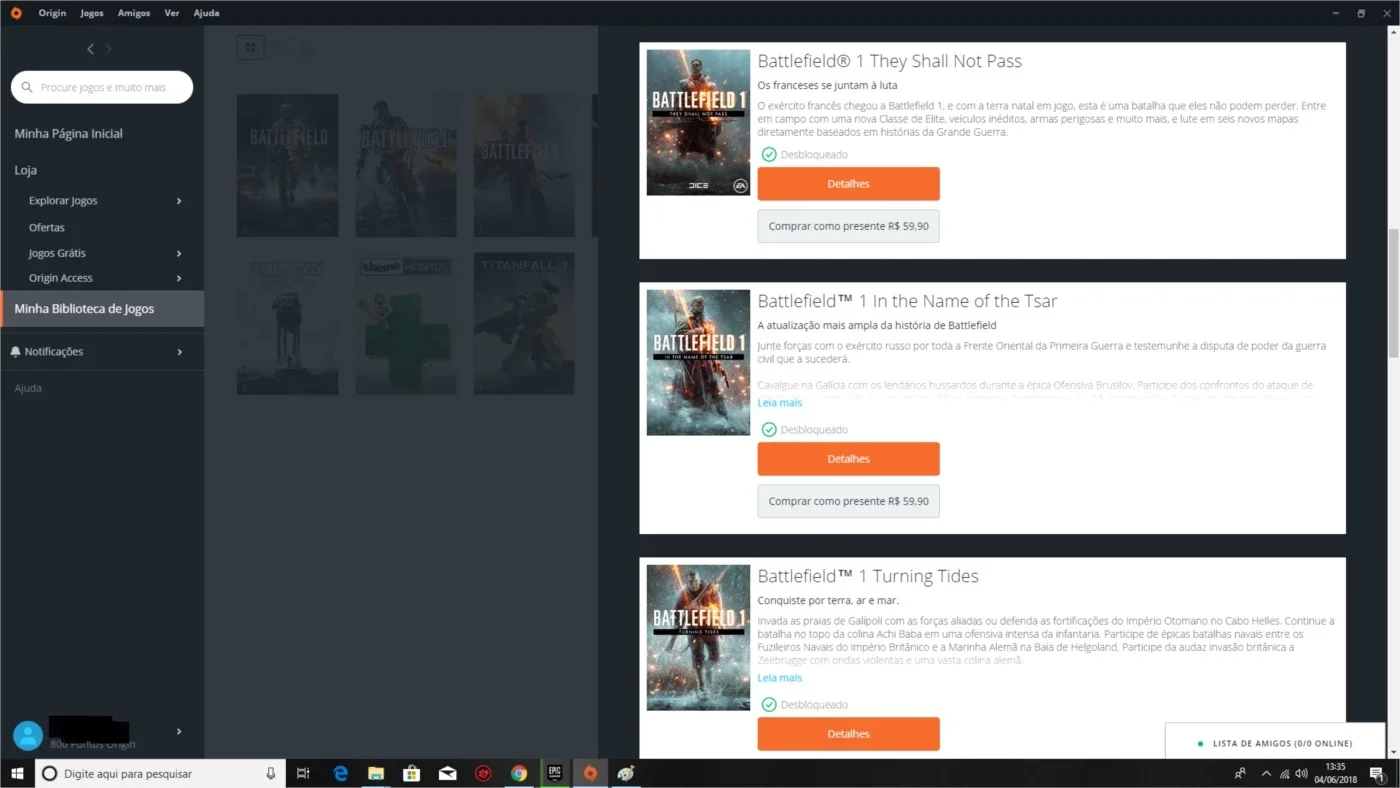The height and width of the screenshot is (788, 1400).
Task: Expand the Explorar Jogos submenu arrow
Action: (x=179, y=201)
